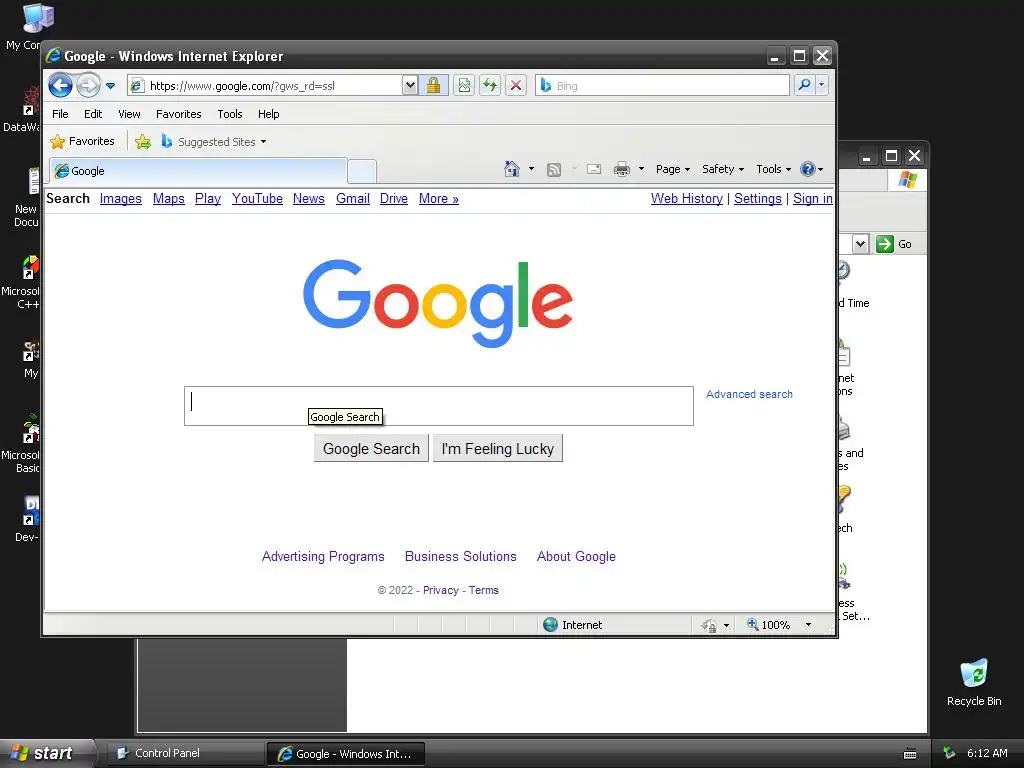Click the Compatibility View icon
Viewport: 1024px width, 768px height.
click(464, 86)
